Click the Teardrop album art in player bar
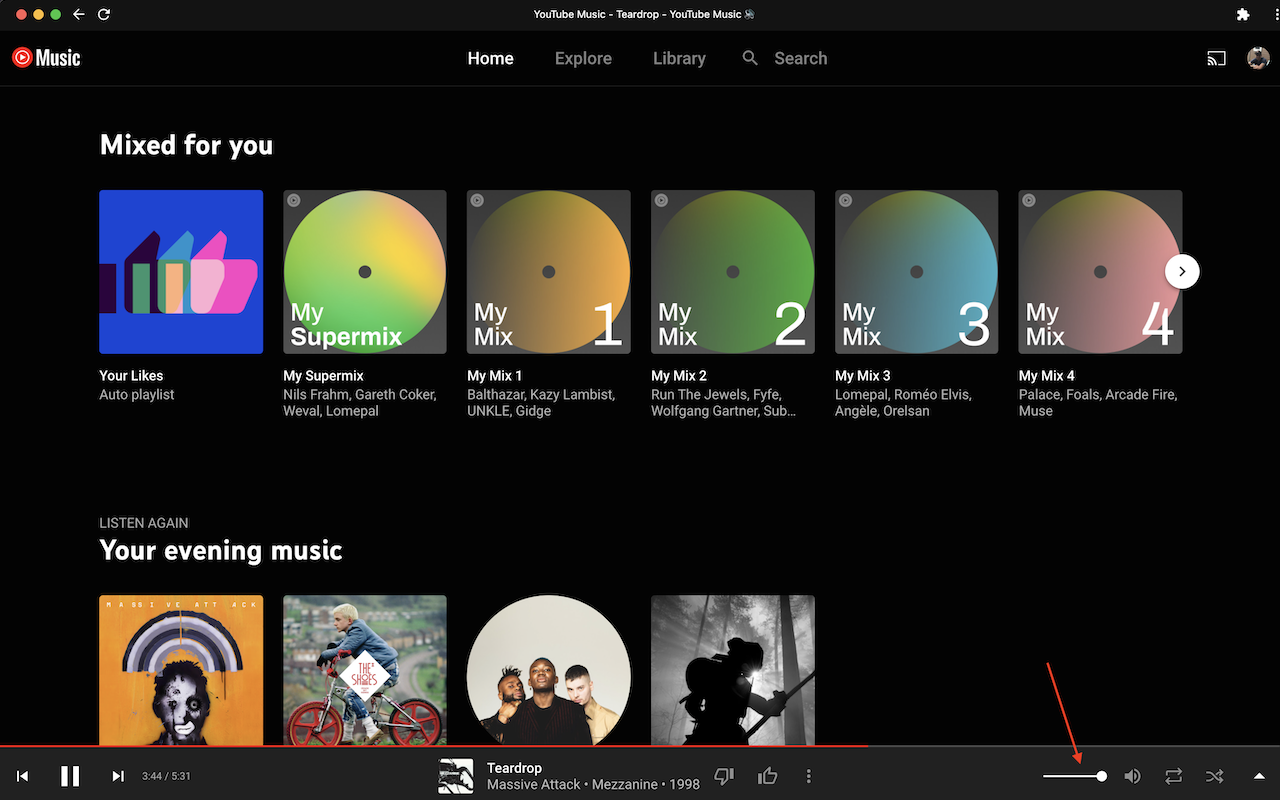 pyautogui.click(x=456, y=776)
